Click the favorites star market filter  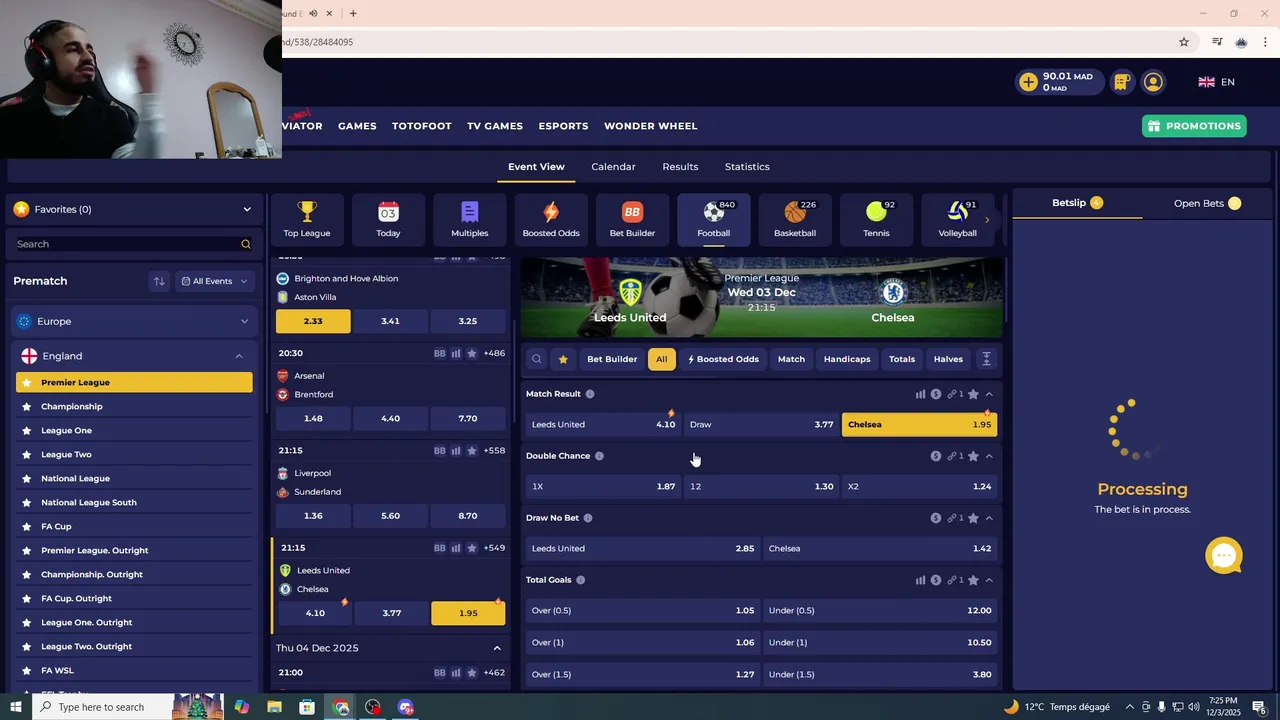[x=563, y=359]
